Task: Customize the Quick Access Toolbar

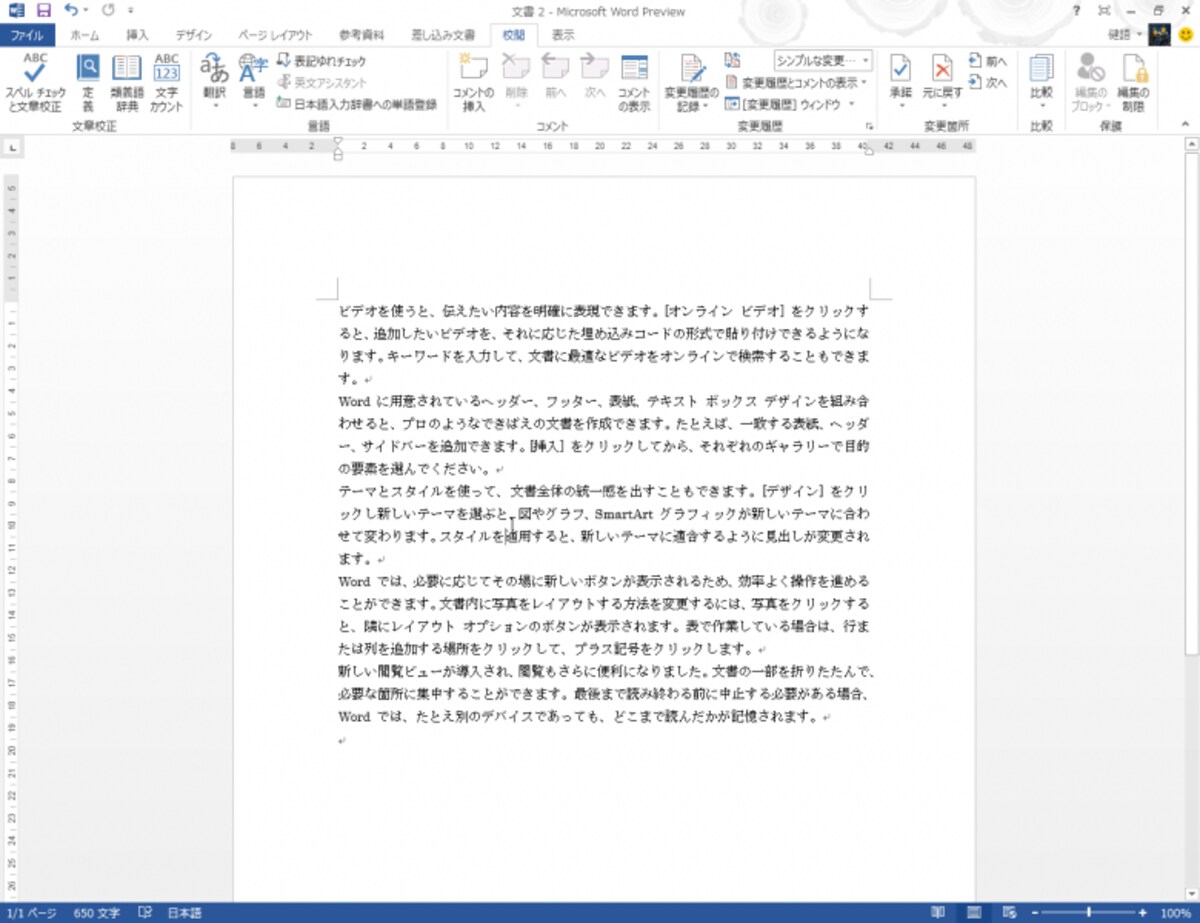Action: [x=130, y=11]
